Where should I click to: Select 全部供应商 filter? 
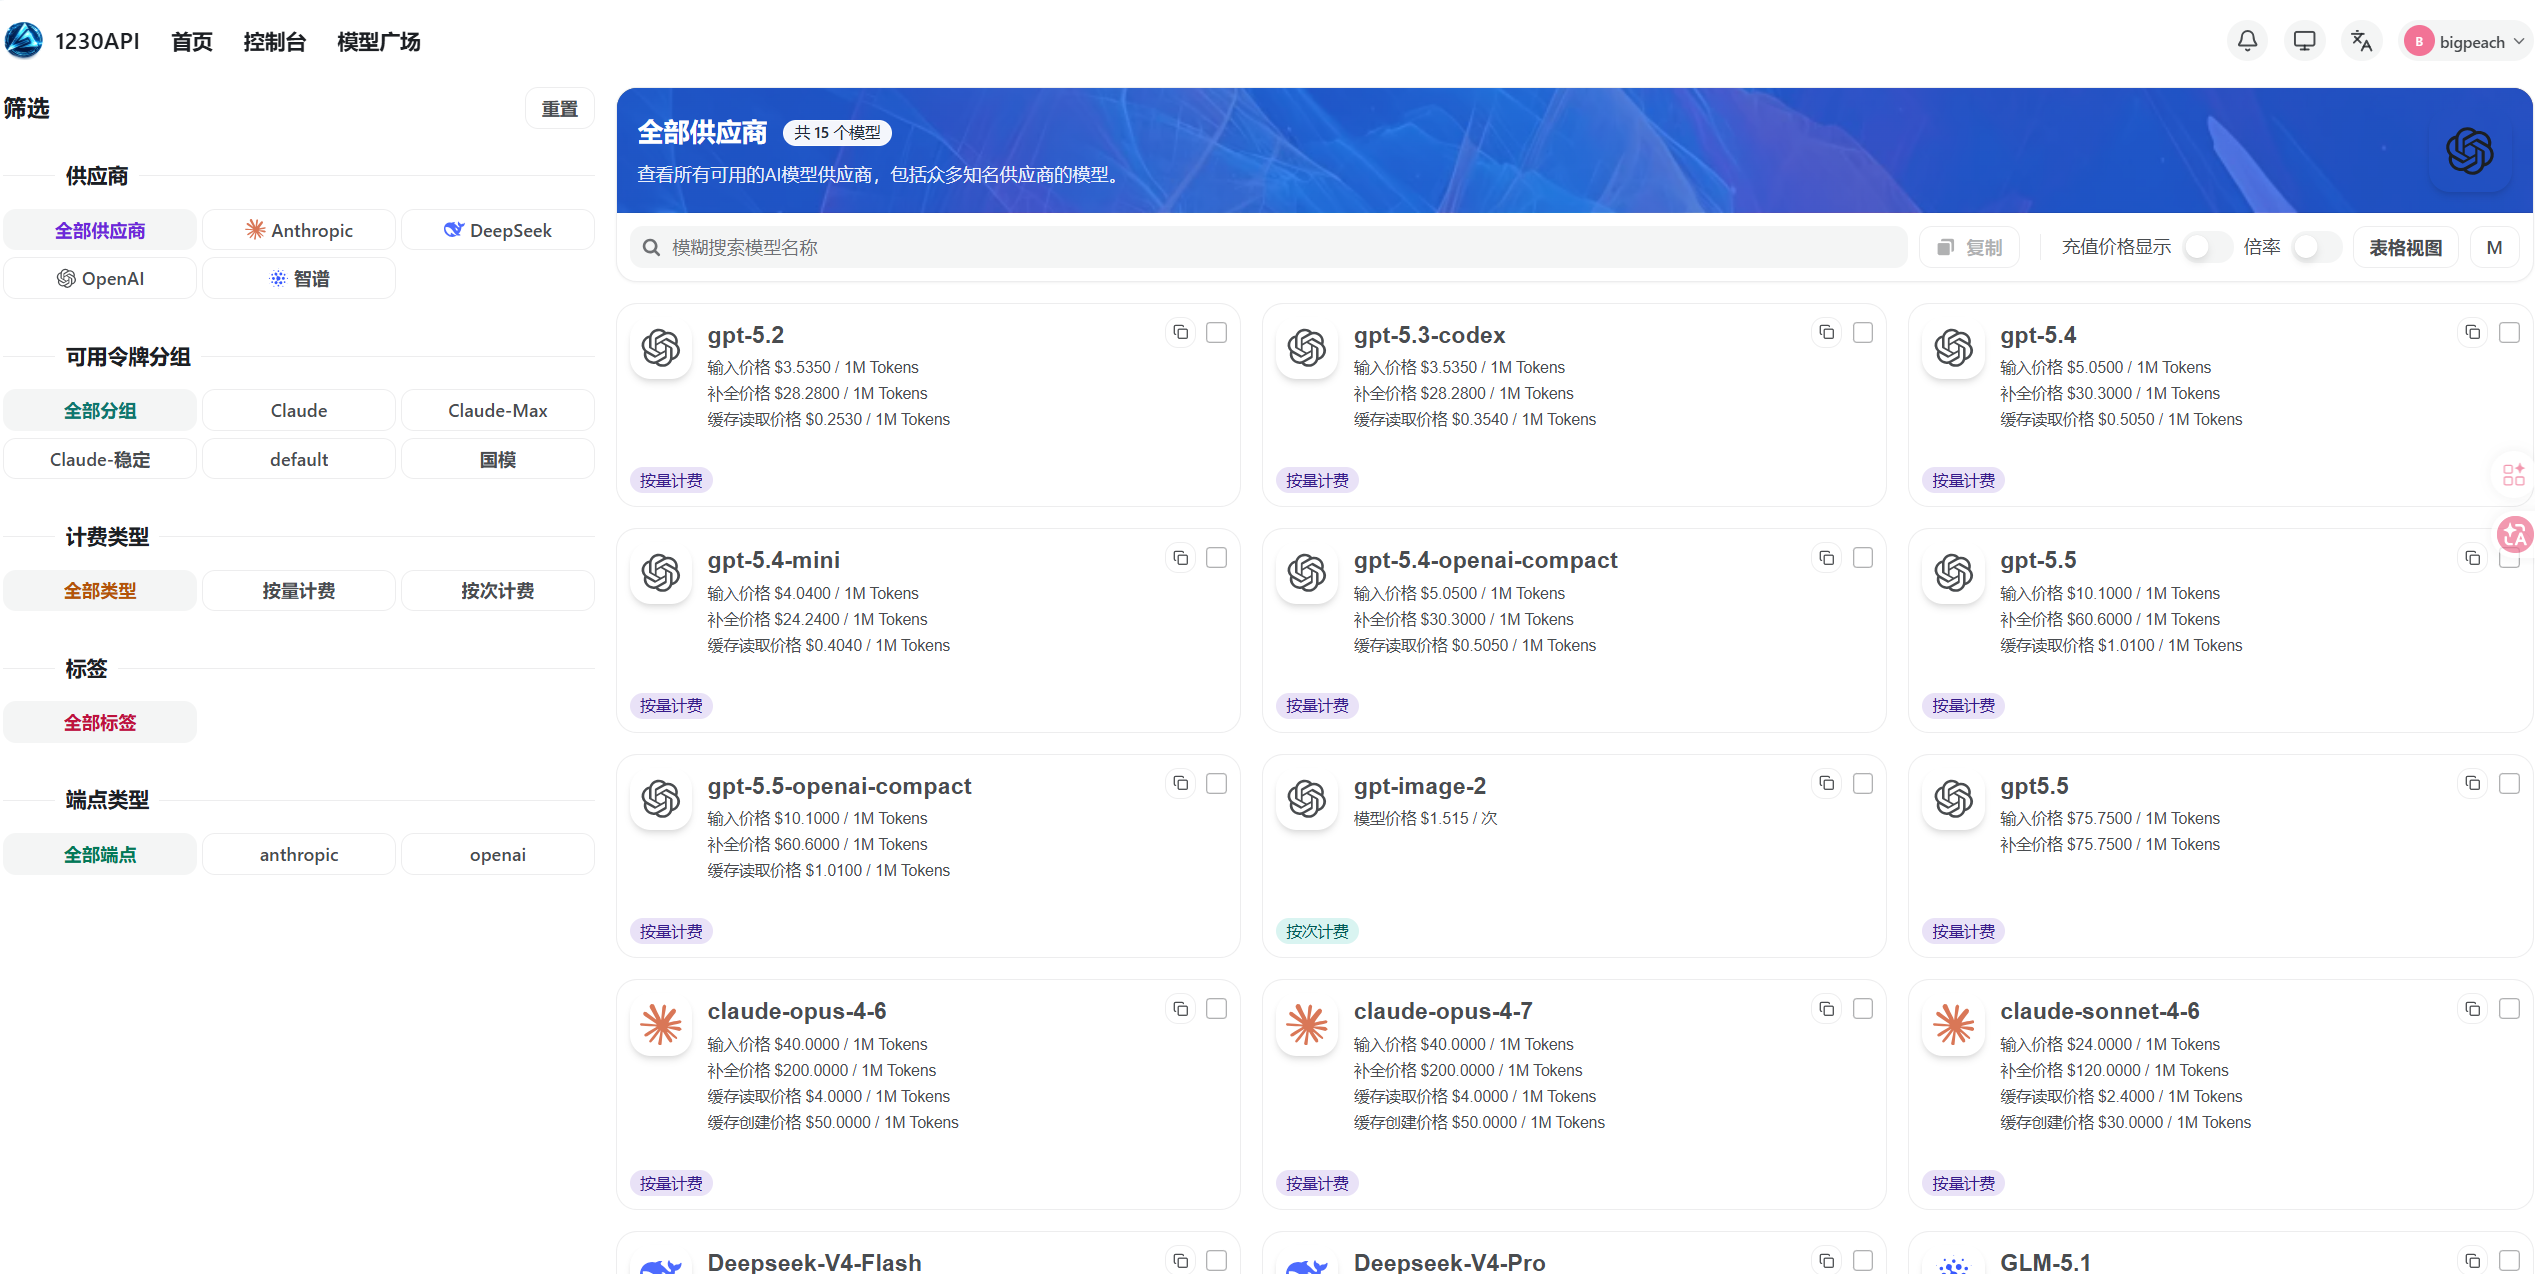(x=100, y=230)
